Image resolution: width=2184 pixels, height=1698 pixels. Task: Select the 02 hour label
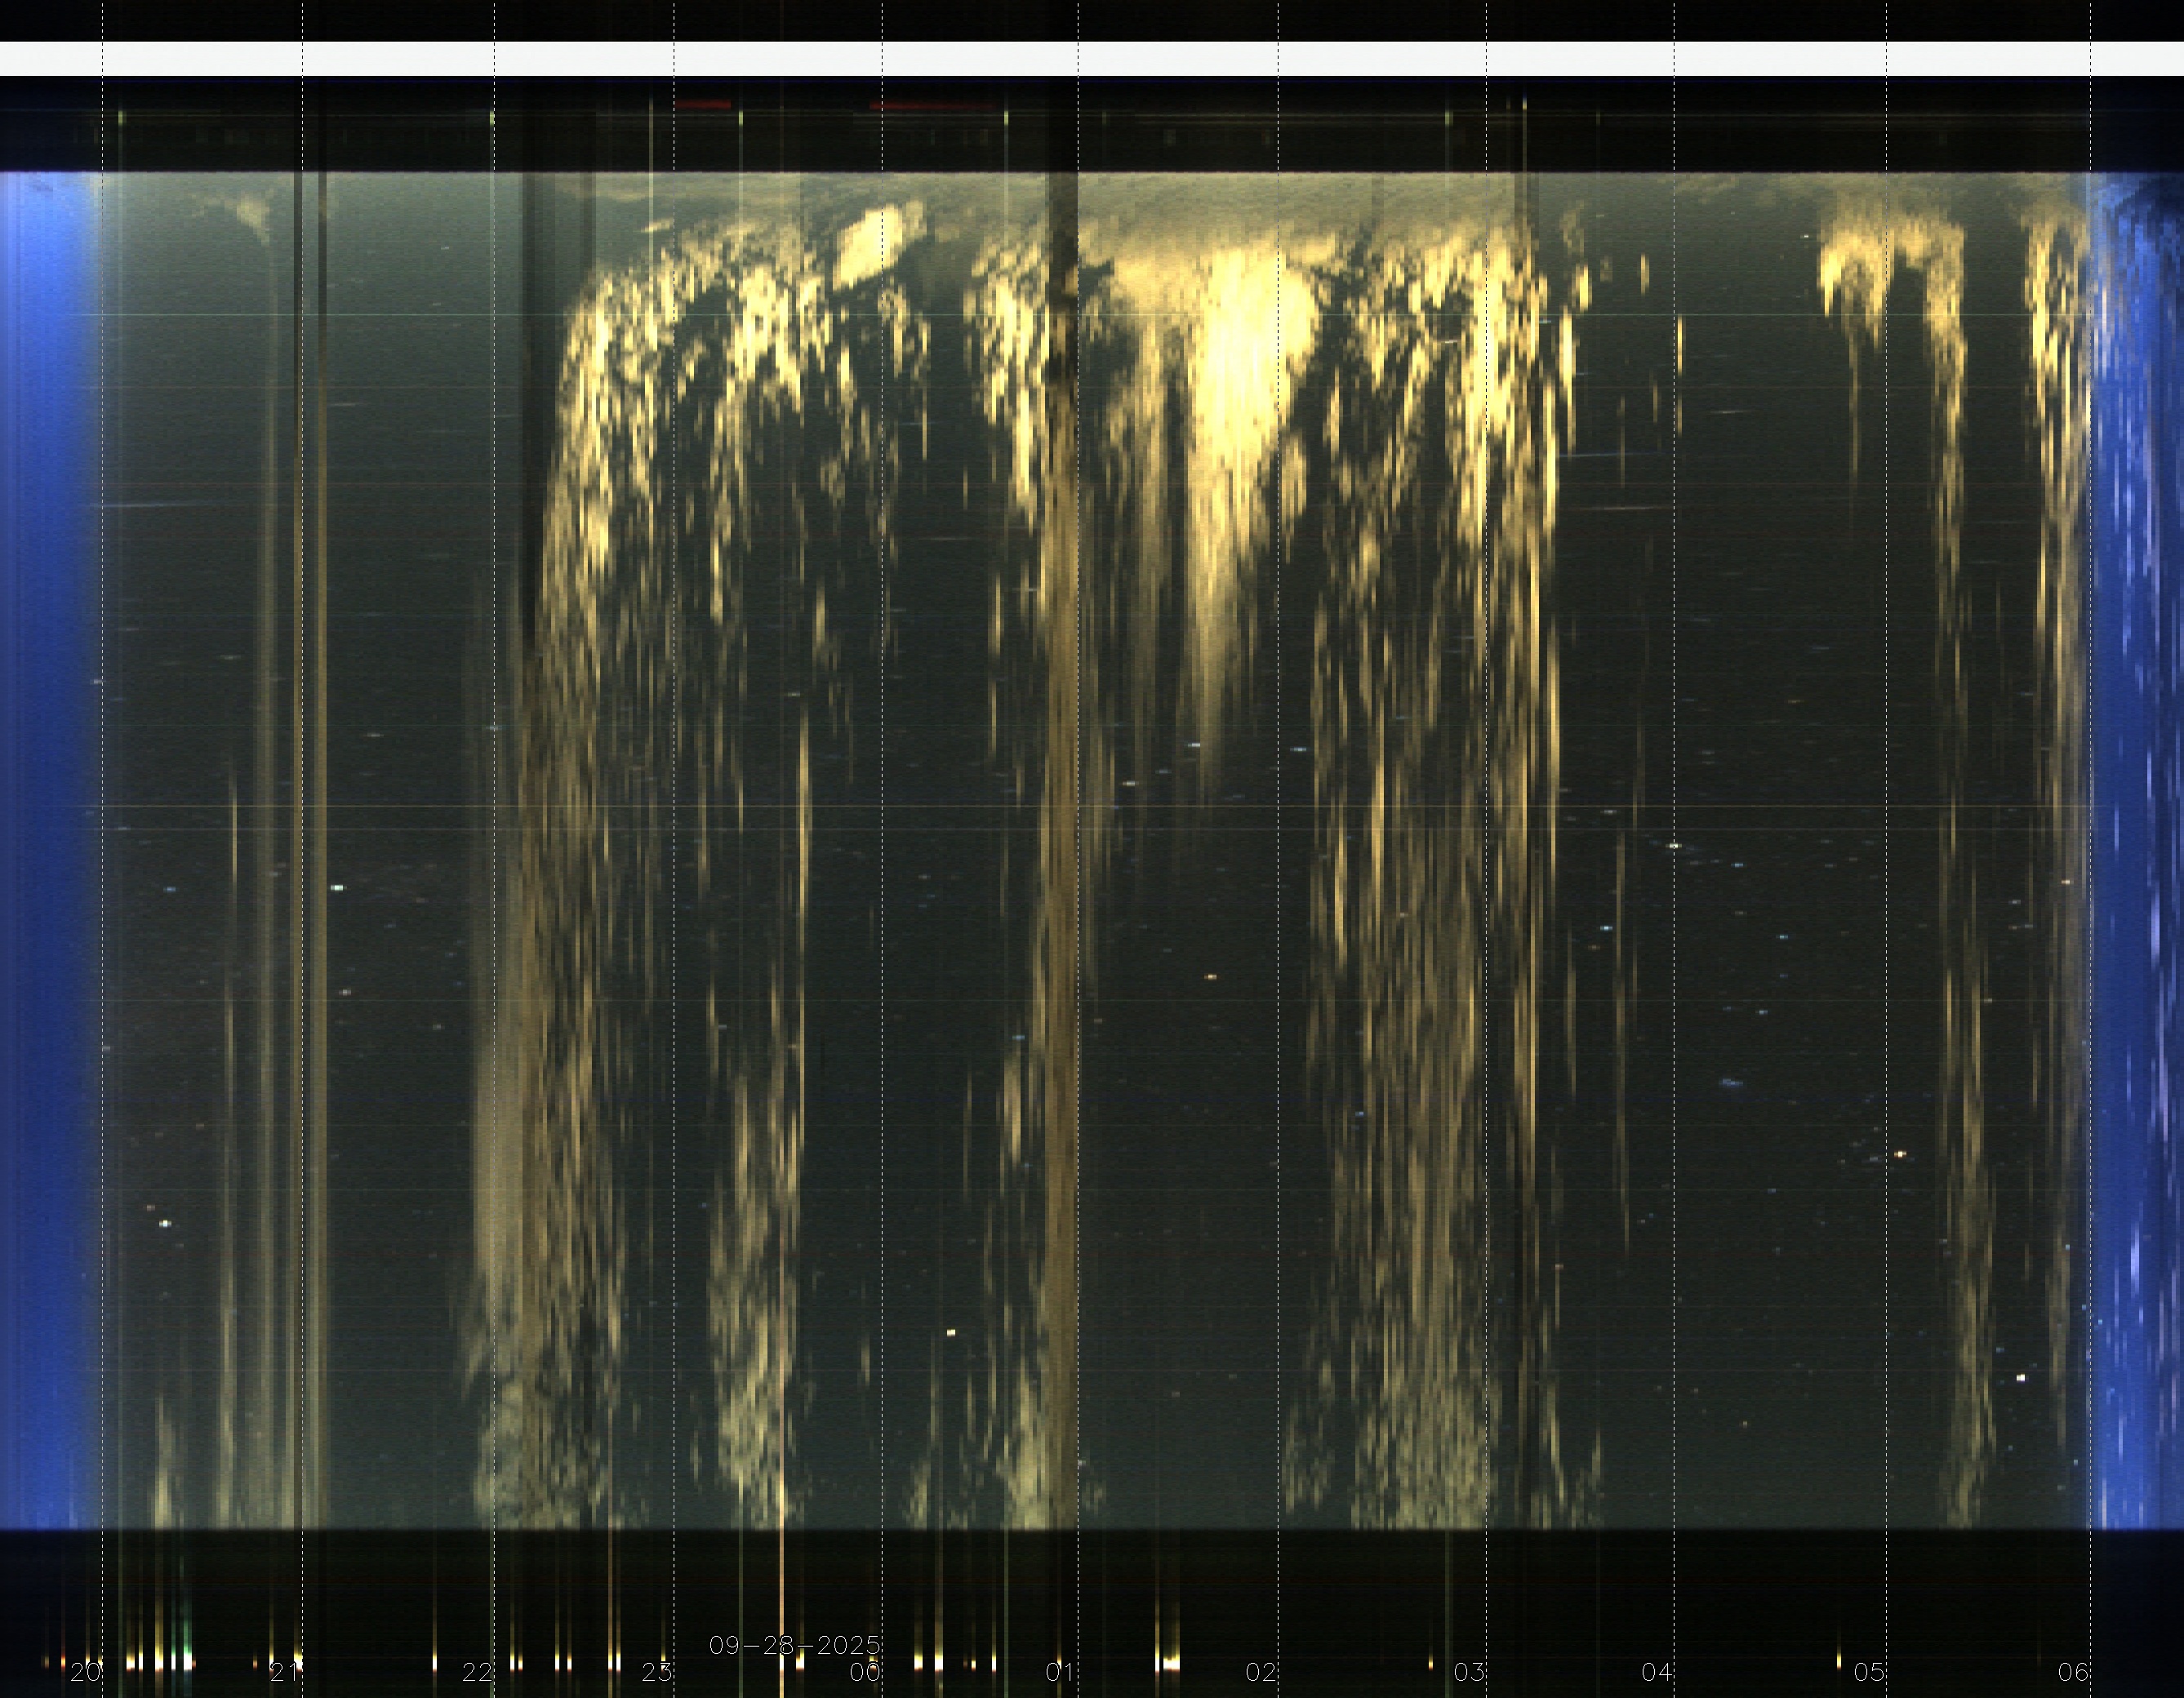pos(1261,1671)
